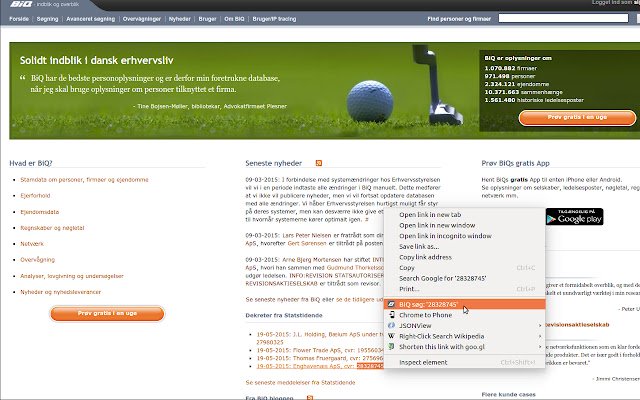Image resolution: width=640 pixels, height=400 pixels.
Task: Click the Wikipedia W icon in context menu
Action: [391, 336]
